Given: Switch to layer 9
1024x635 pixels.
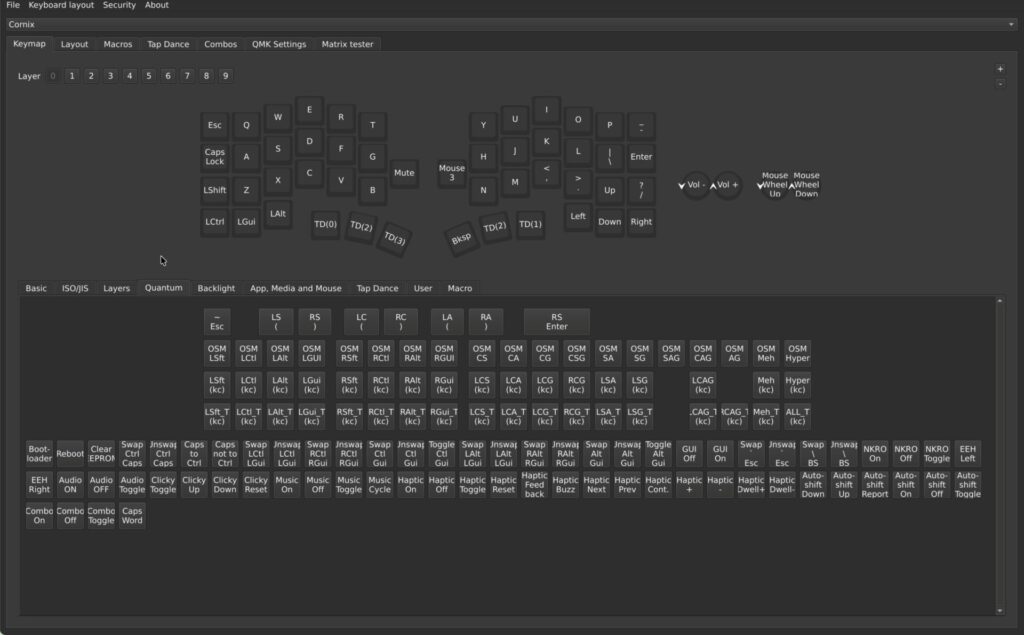Looking at the screenshot, I should pos(225,76).
